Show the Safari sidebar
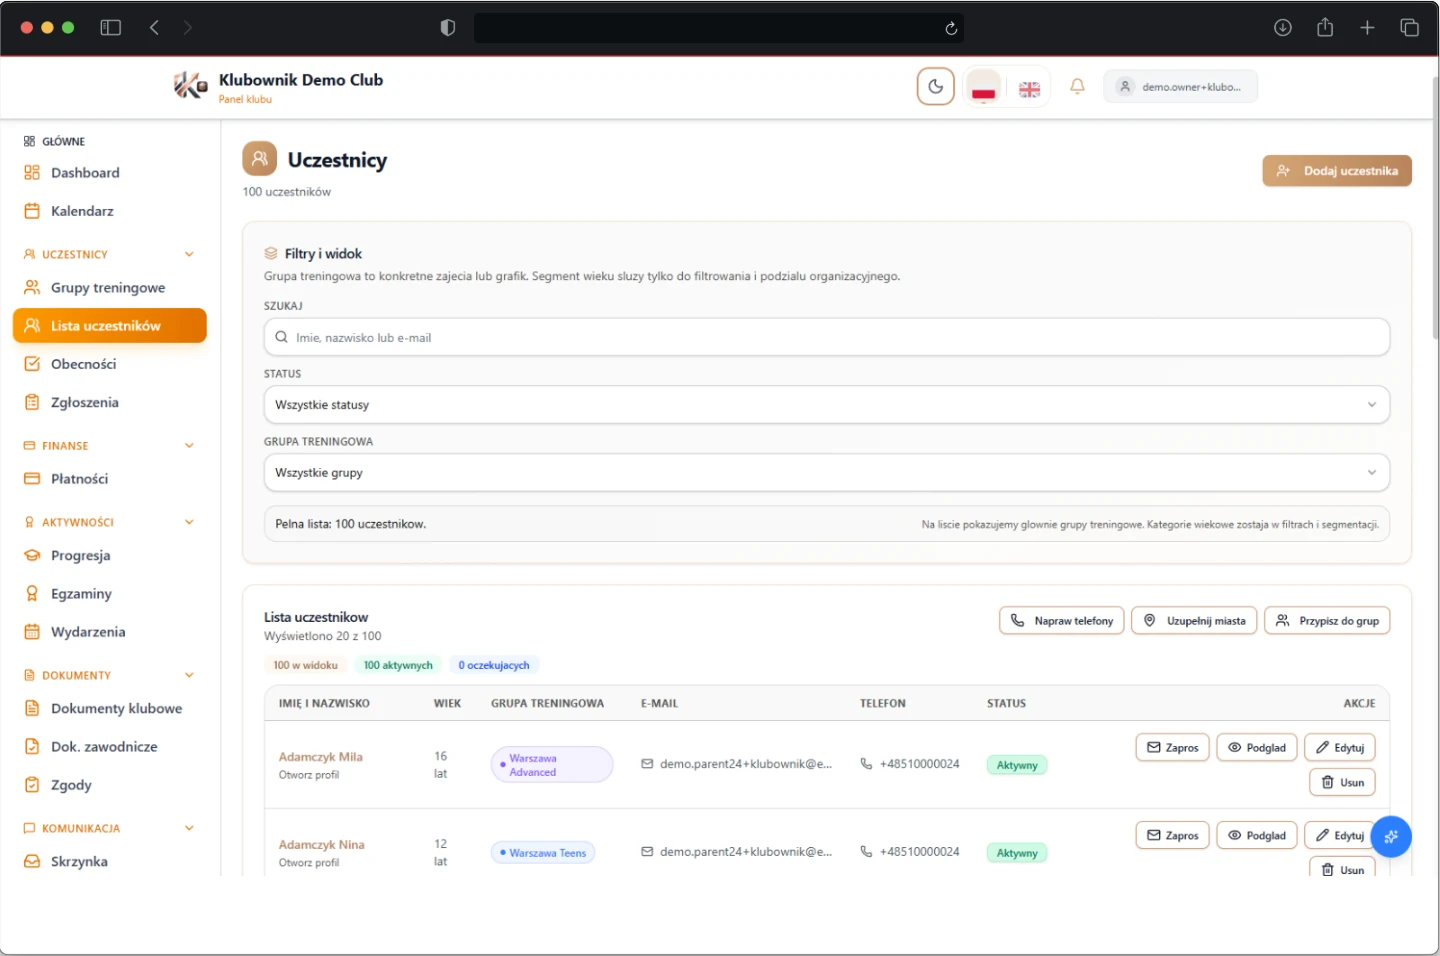 pyautogui.click(x=111, y=28)
